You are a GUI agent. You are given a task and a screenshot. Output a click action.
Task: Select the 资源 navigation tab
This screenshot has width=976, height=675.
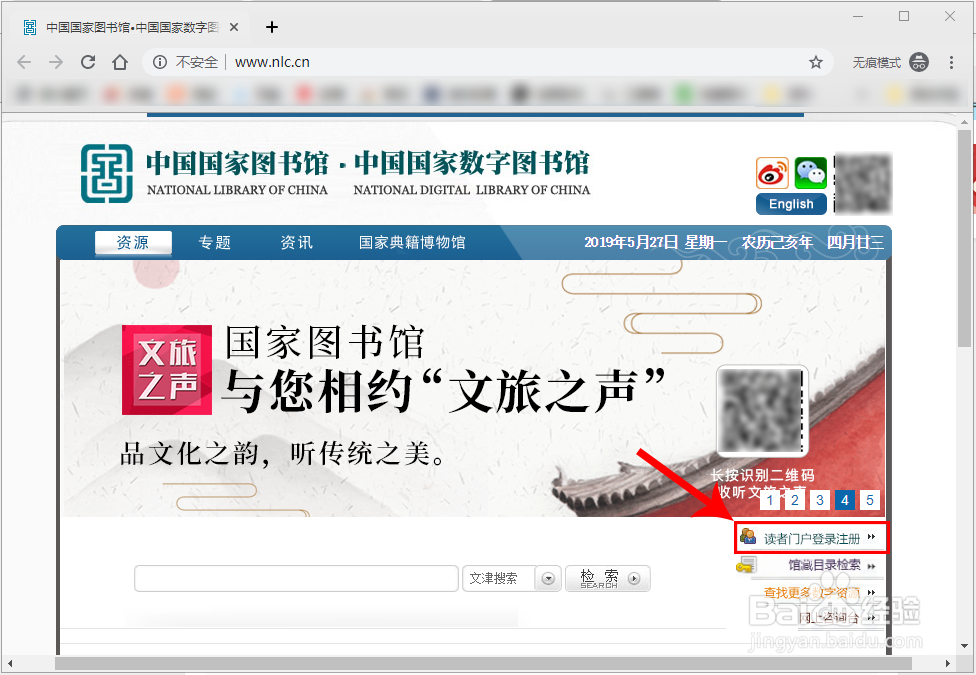pos(133,242)
